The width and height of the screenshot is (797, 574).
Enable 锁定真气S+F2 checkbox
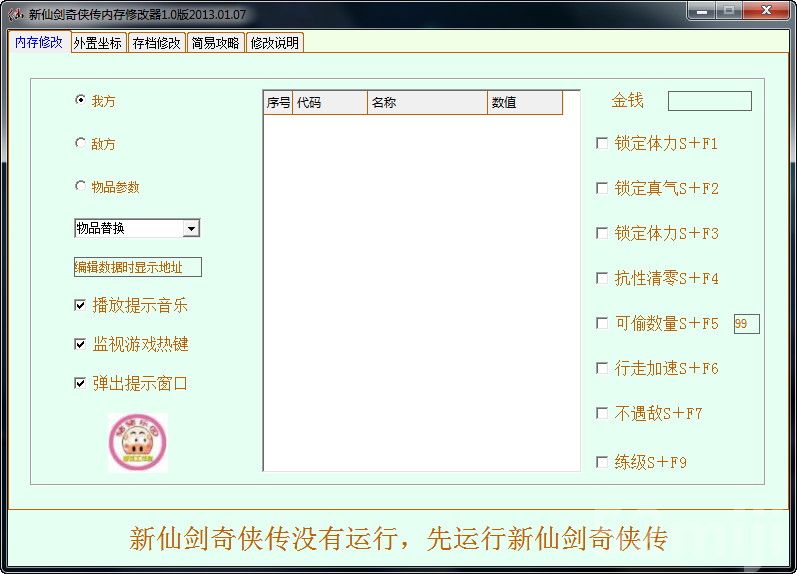602,188
